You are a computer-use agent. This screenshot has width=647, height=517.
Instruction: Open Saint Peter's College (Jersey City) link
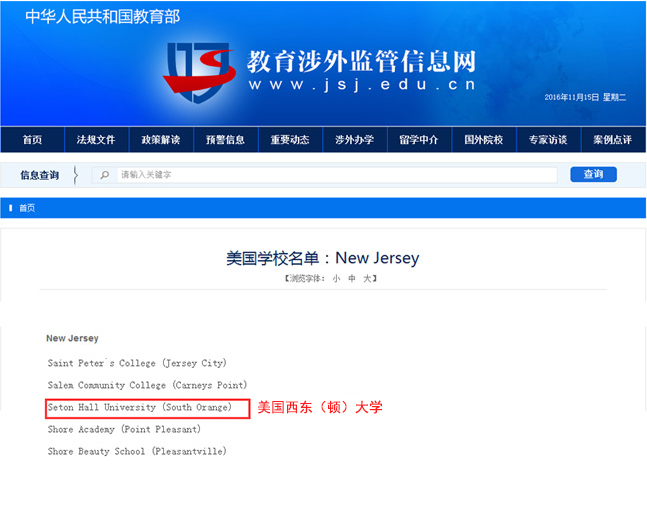pyautogui.click(x=137, y=363)
